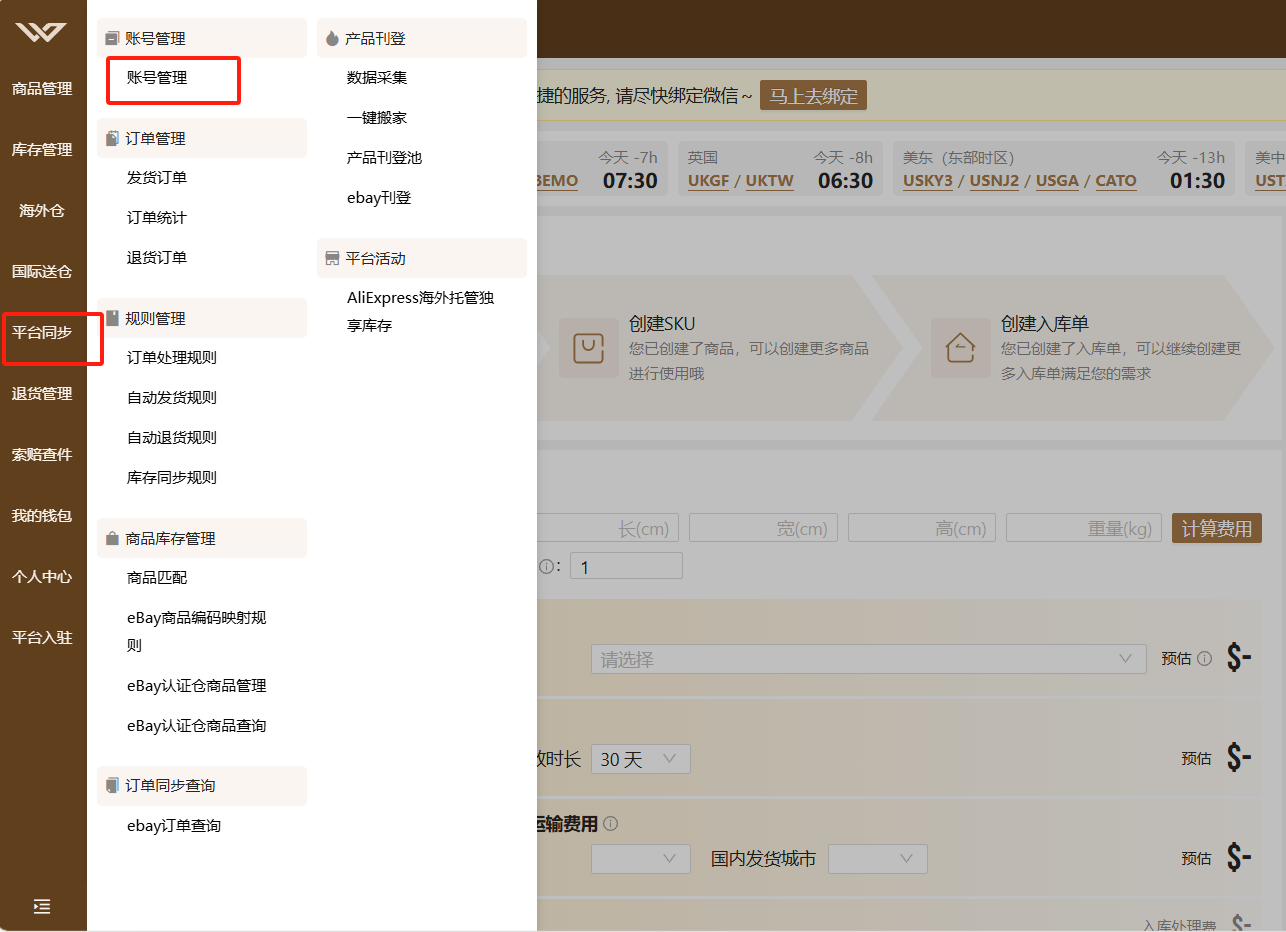
Task: Open the 请选择 dropdown
Action: tap(869, 659)
